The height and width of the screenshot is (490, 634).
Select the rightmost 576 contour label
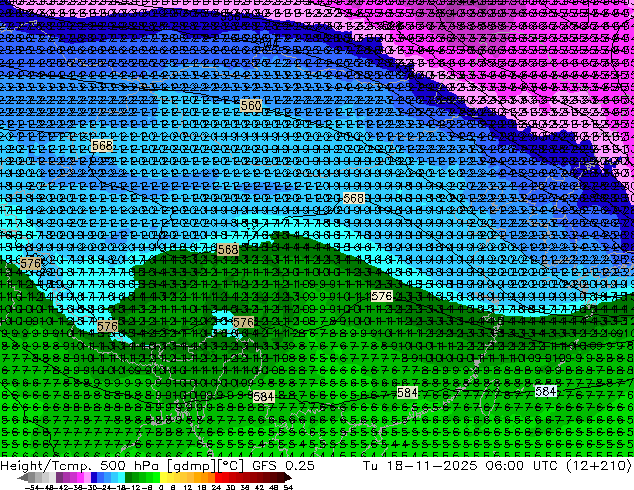pos(382,296)
